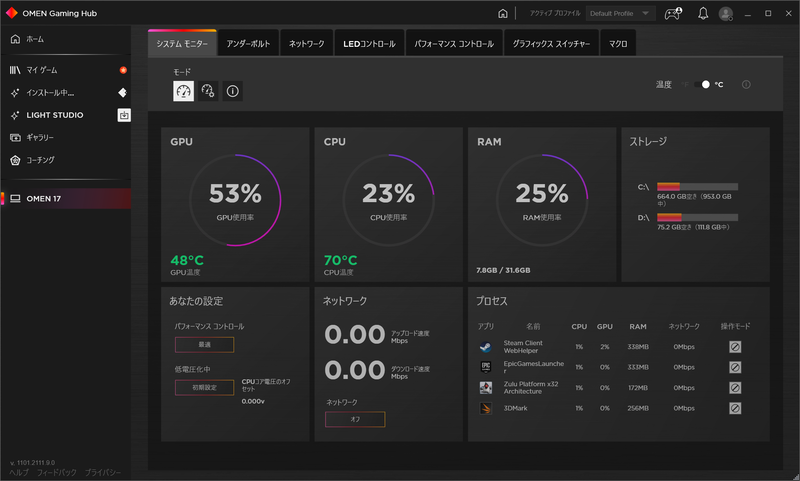Open the notifications bell

pos(703,13)
